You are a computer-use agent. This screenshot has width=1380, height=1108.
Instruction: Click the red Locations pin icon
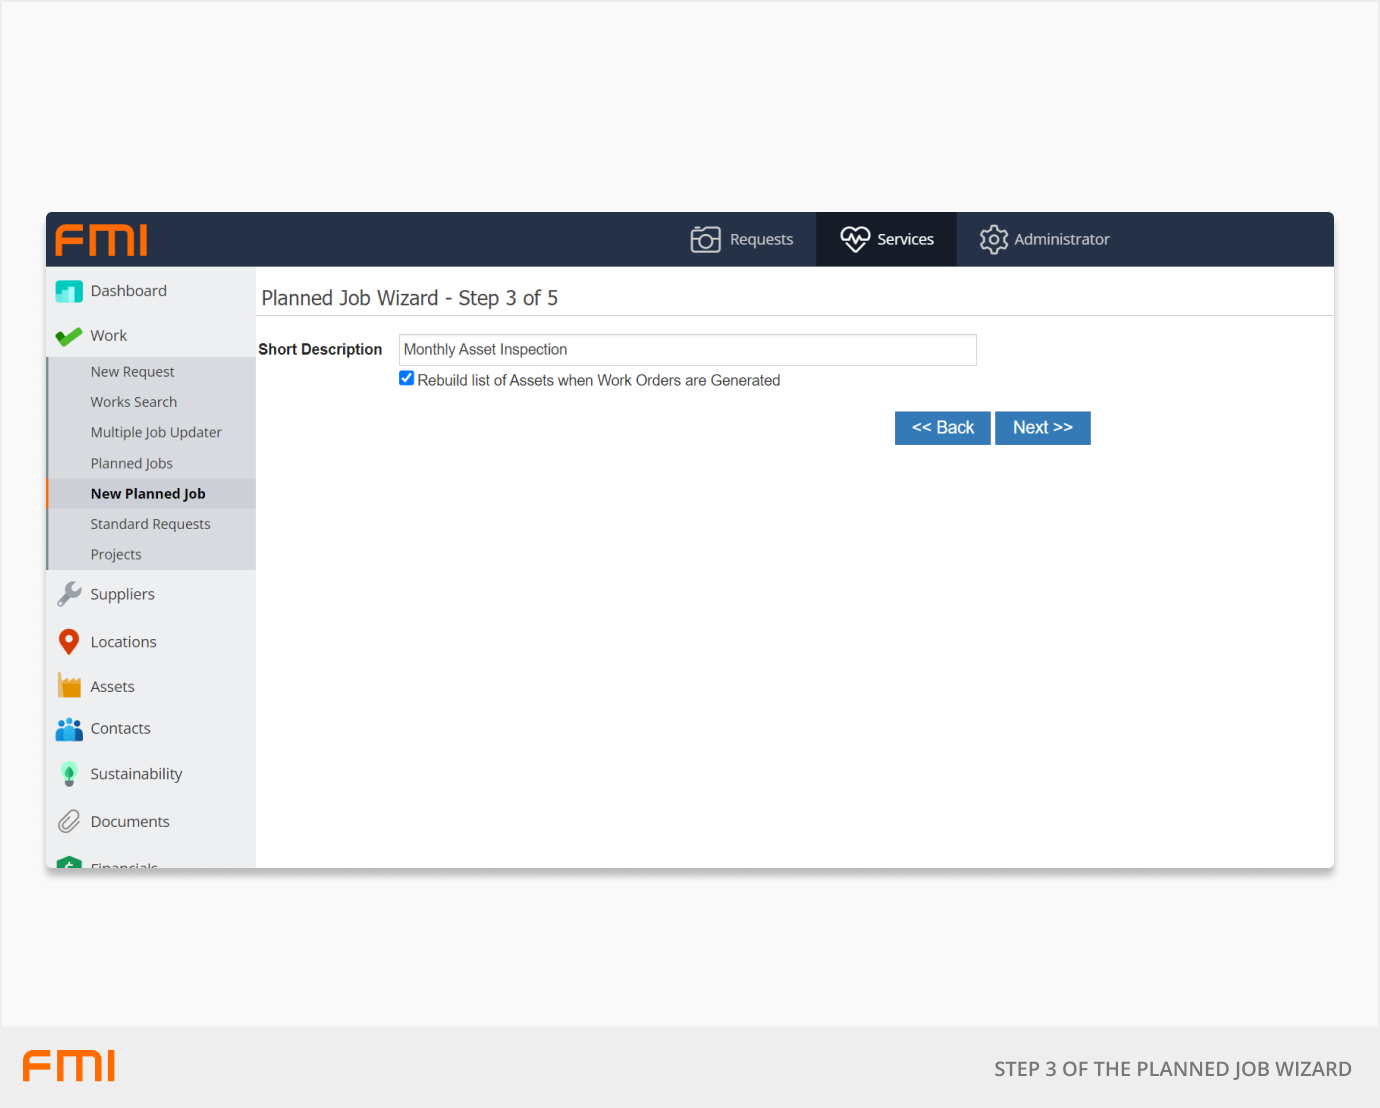(x=69, y=642)
